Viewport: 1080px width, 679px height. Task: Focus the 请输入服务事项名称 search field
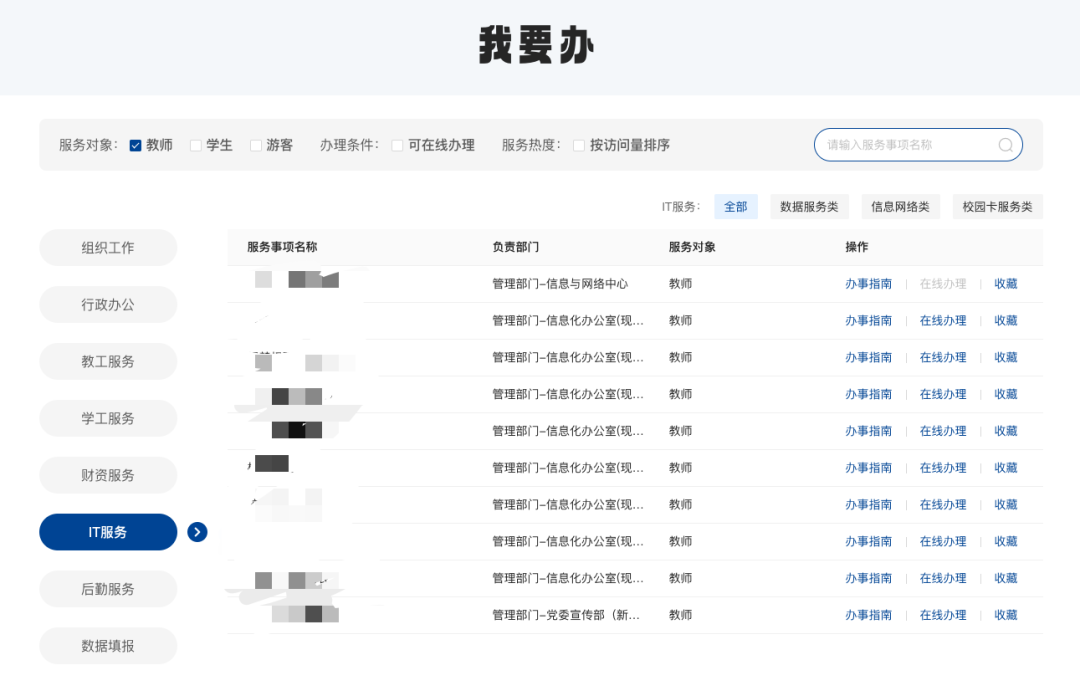905,145
